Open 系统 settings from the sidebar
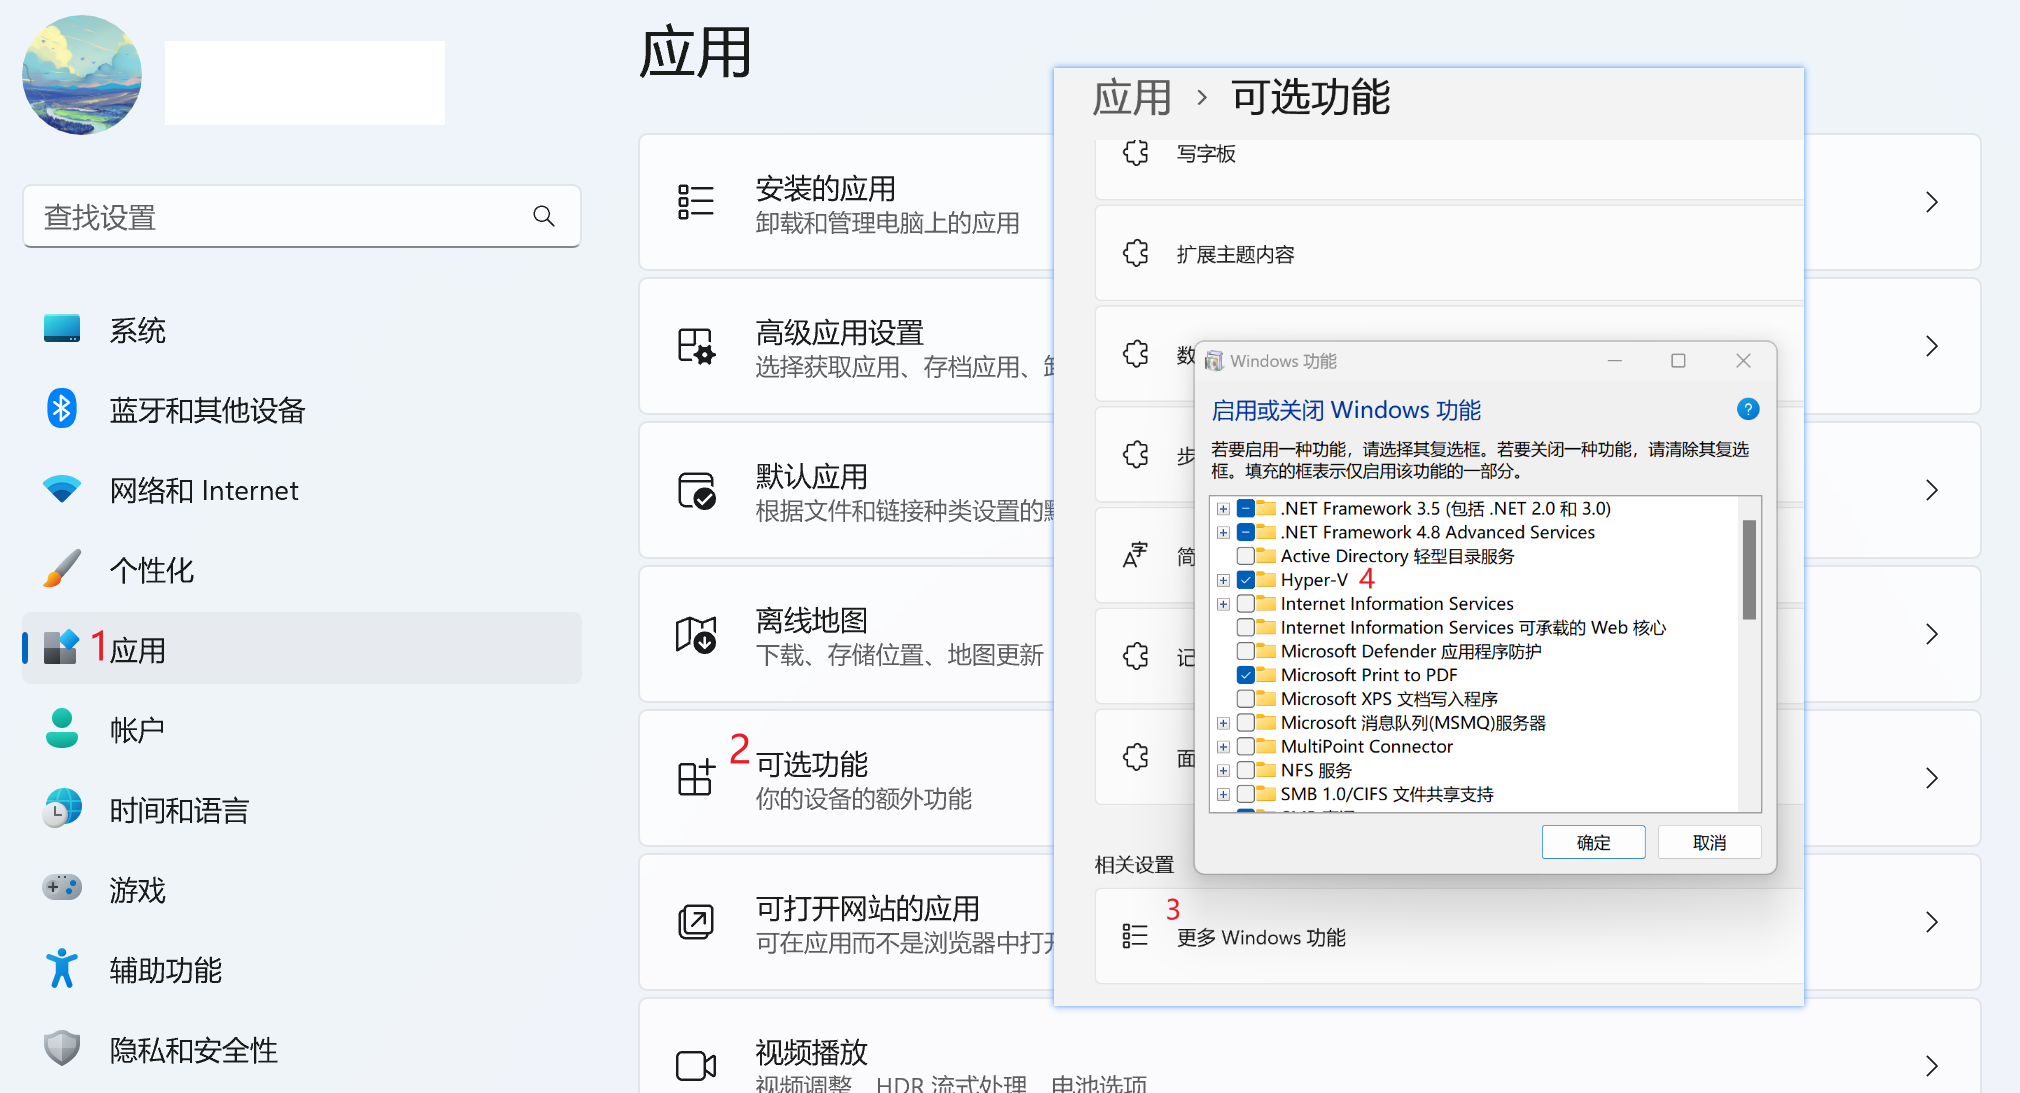 click(x=137, y=329)
